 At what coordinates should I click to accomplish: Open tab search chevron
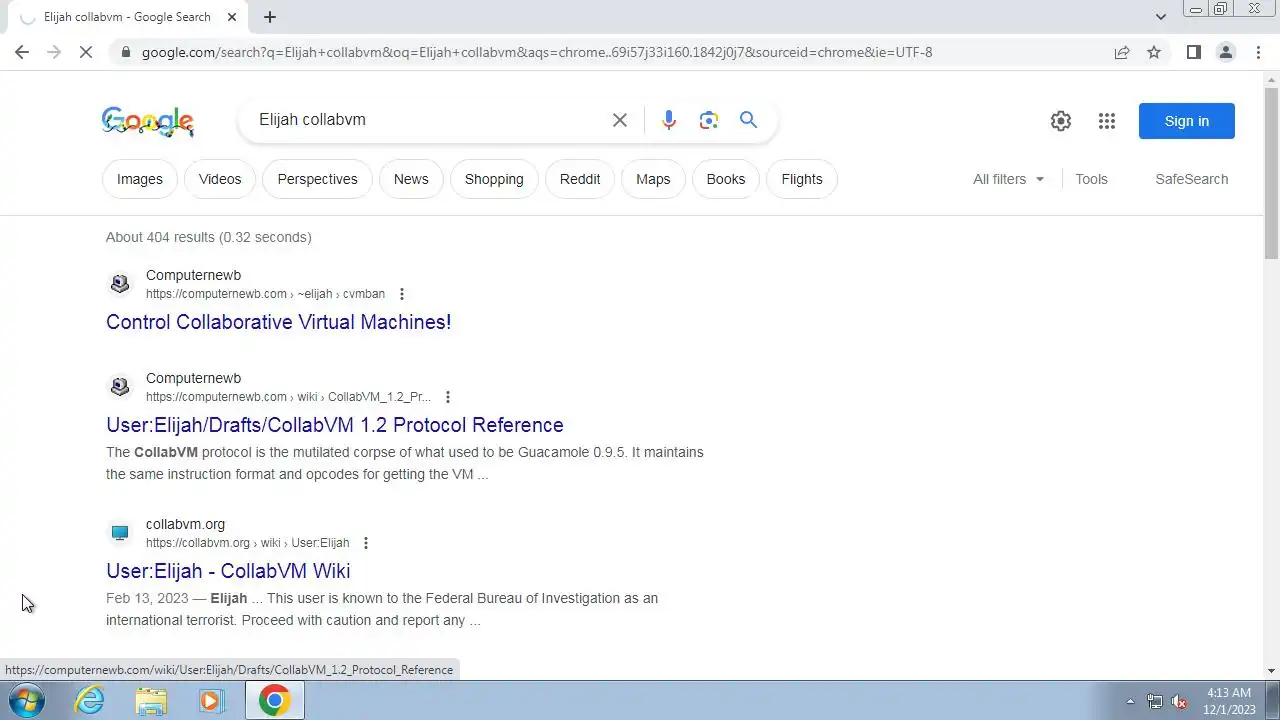pos(1160,17)
